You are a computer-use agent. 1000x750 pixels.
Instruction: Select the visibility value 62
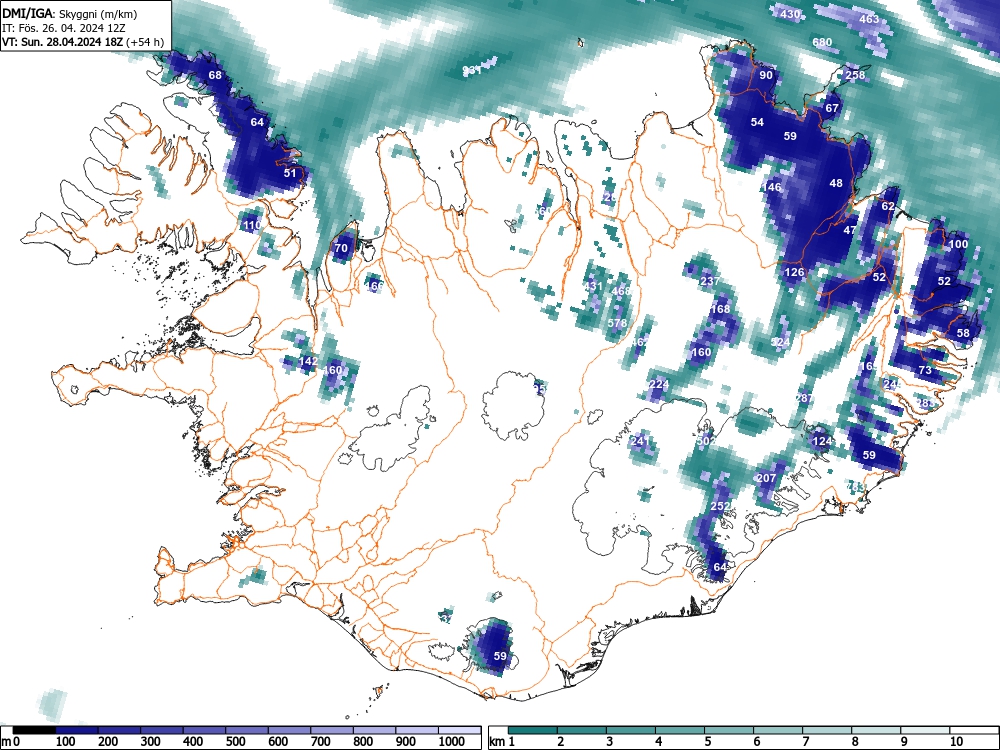888,206
